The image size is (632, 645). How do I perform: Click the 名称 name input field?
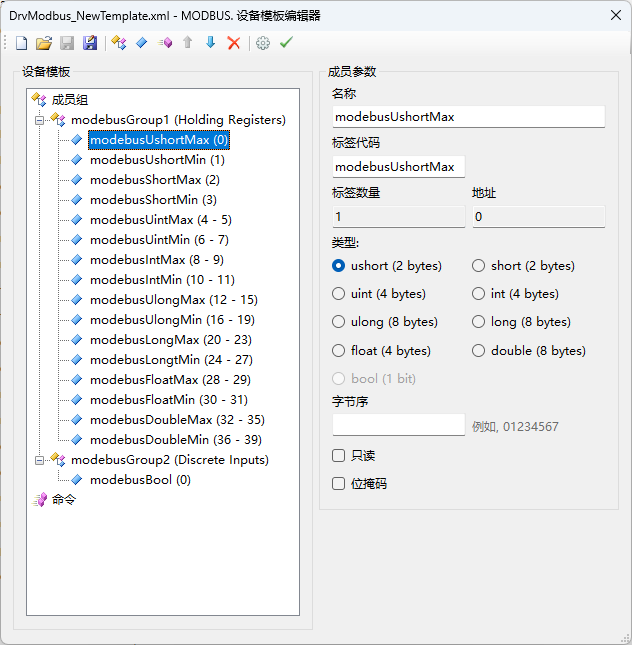tap(469, 117)
